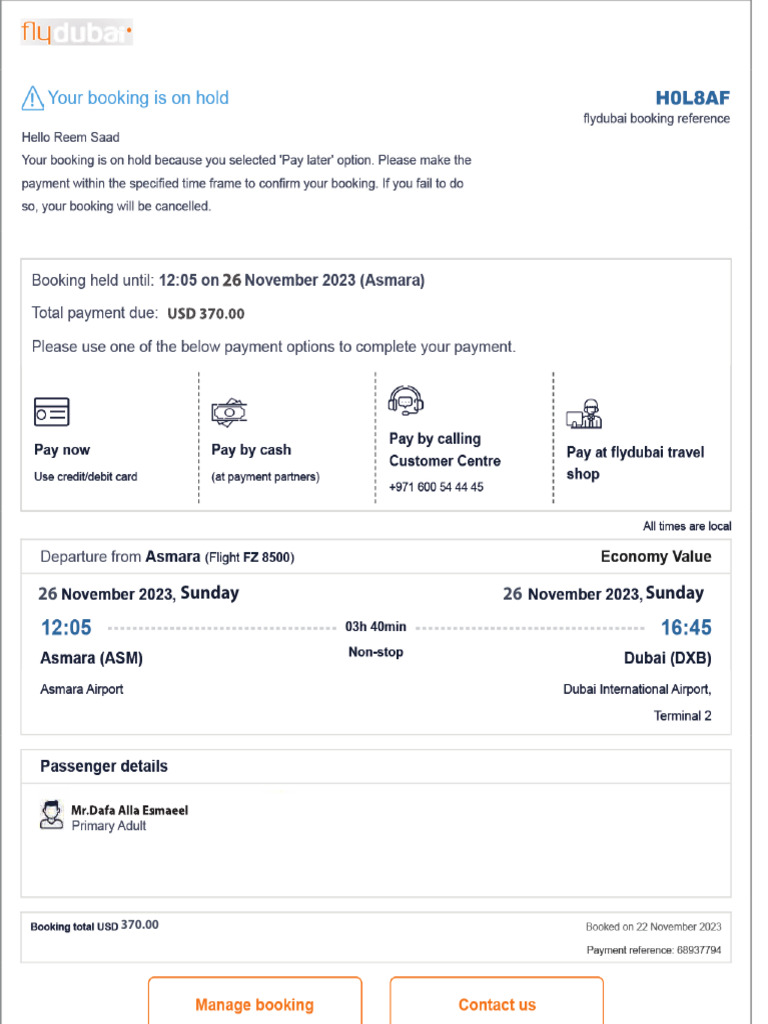Click the Contact us button
Screen dimensions: 768x1024
coord(497,1002)
